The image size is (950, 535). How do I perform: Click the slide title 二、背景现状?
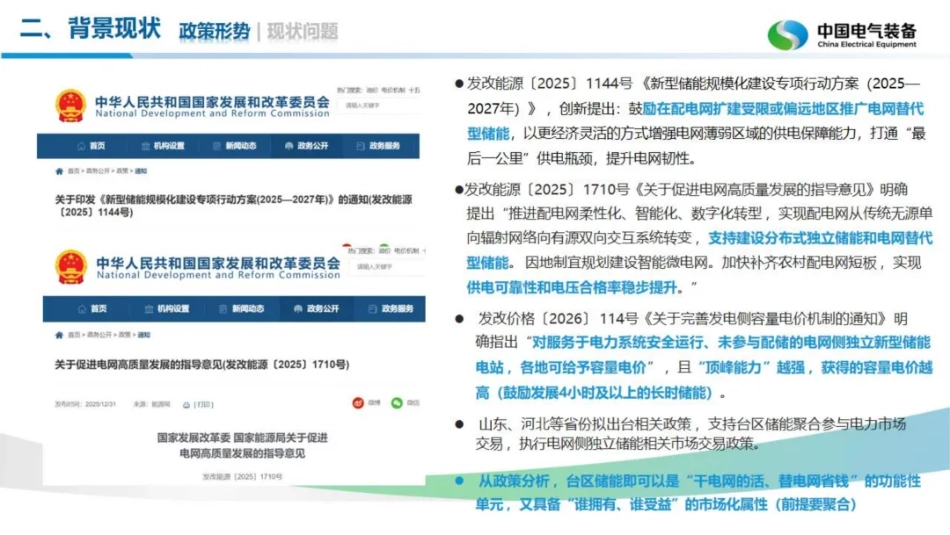(x=90, y=28)
